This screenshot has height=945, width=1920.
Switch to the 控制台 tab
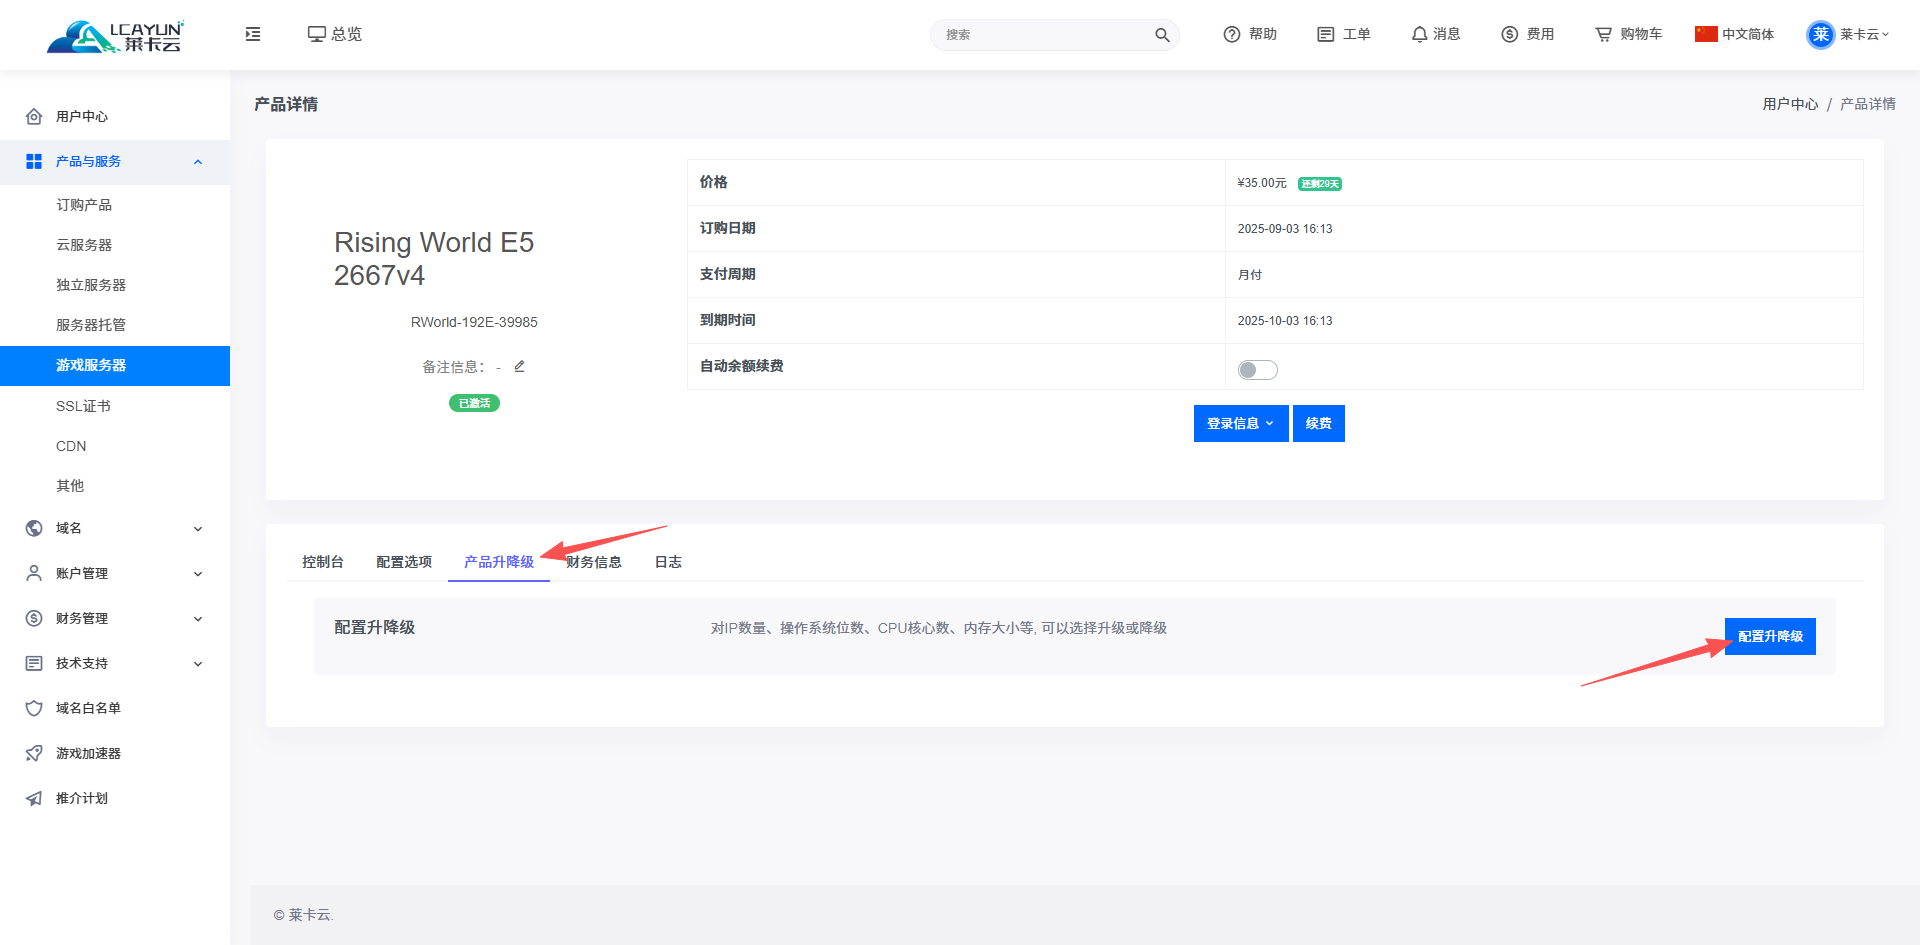pyautogui.click(x=323, y=562)
